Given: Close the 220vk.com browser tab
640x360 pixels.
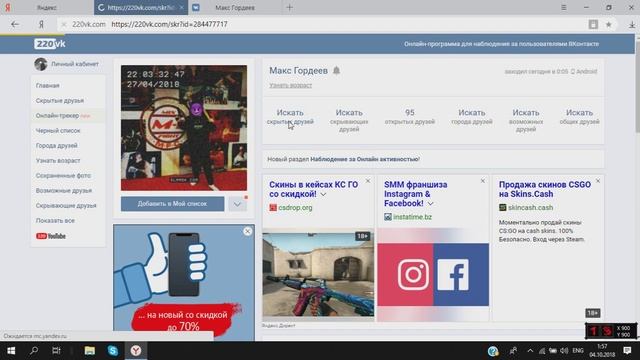Looking at the screenshot, I should (182, 7).
